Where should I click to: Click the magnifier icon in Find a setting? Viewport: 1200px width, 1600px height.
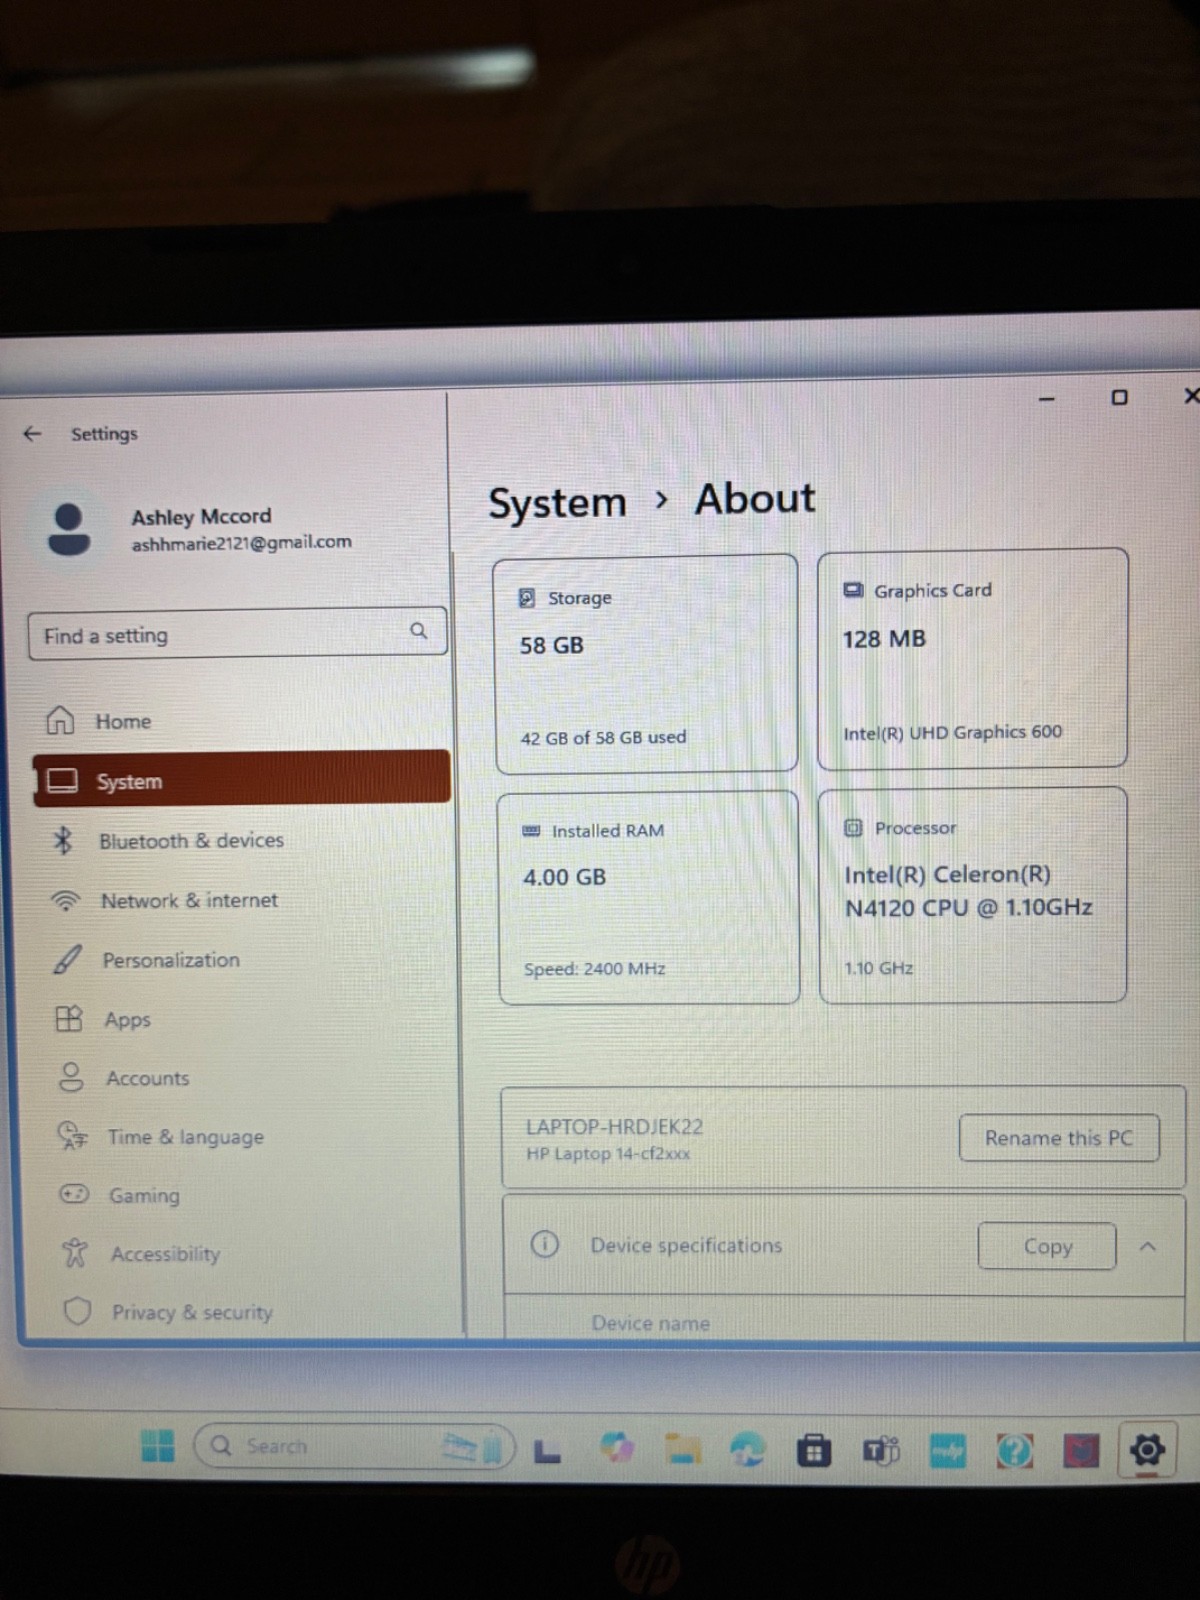pos(419,631)
